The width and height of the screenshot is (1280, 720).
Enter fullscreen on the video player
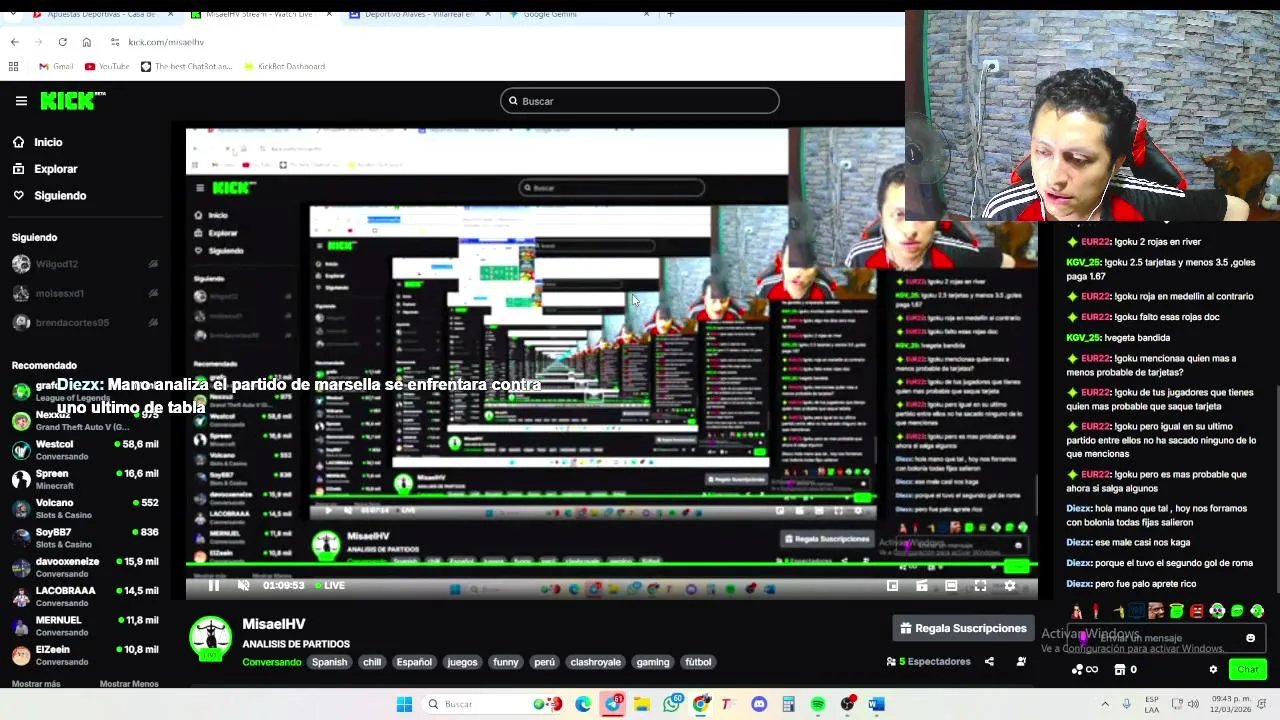point(980,586)
